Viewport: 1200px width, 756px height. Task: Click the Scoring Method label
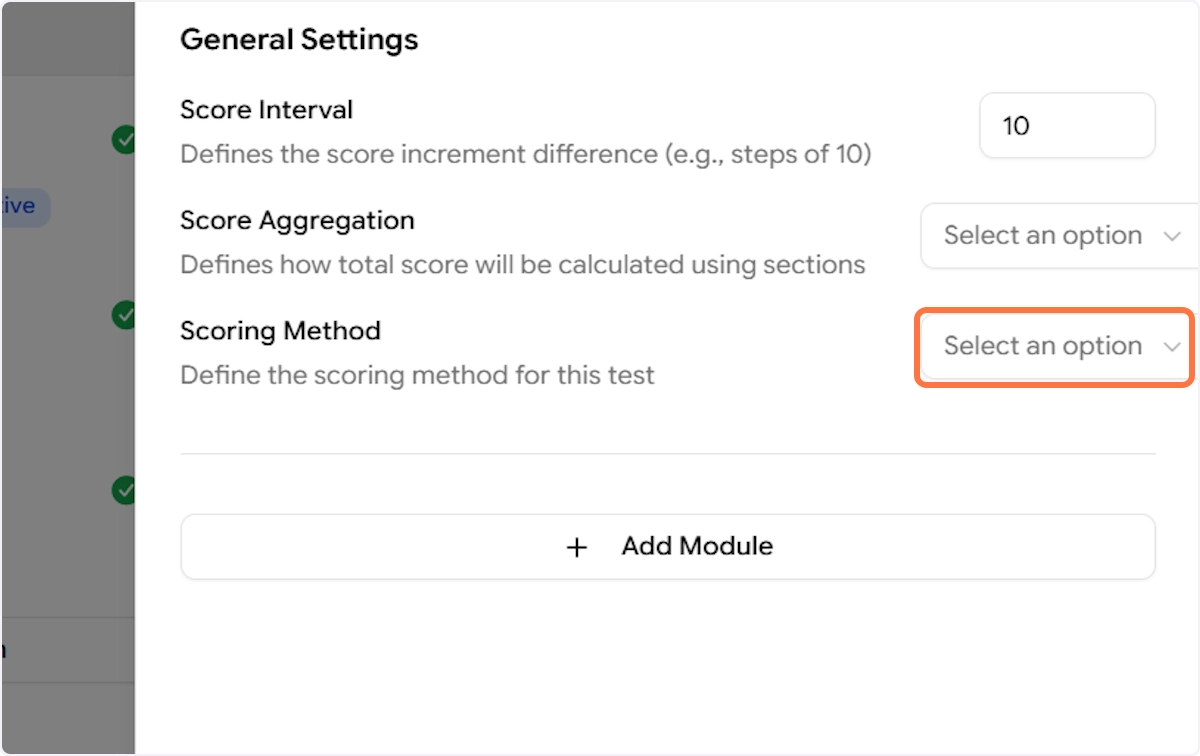pyautogui.click(x=280, y=330)
